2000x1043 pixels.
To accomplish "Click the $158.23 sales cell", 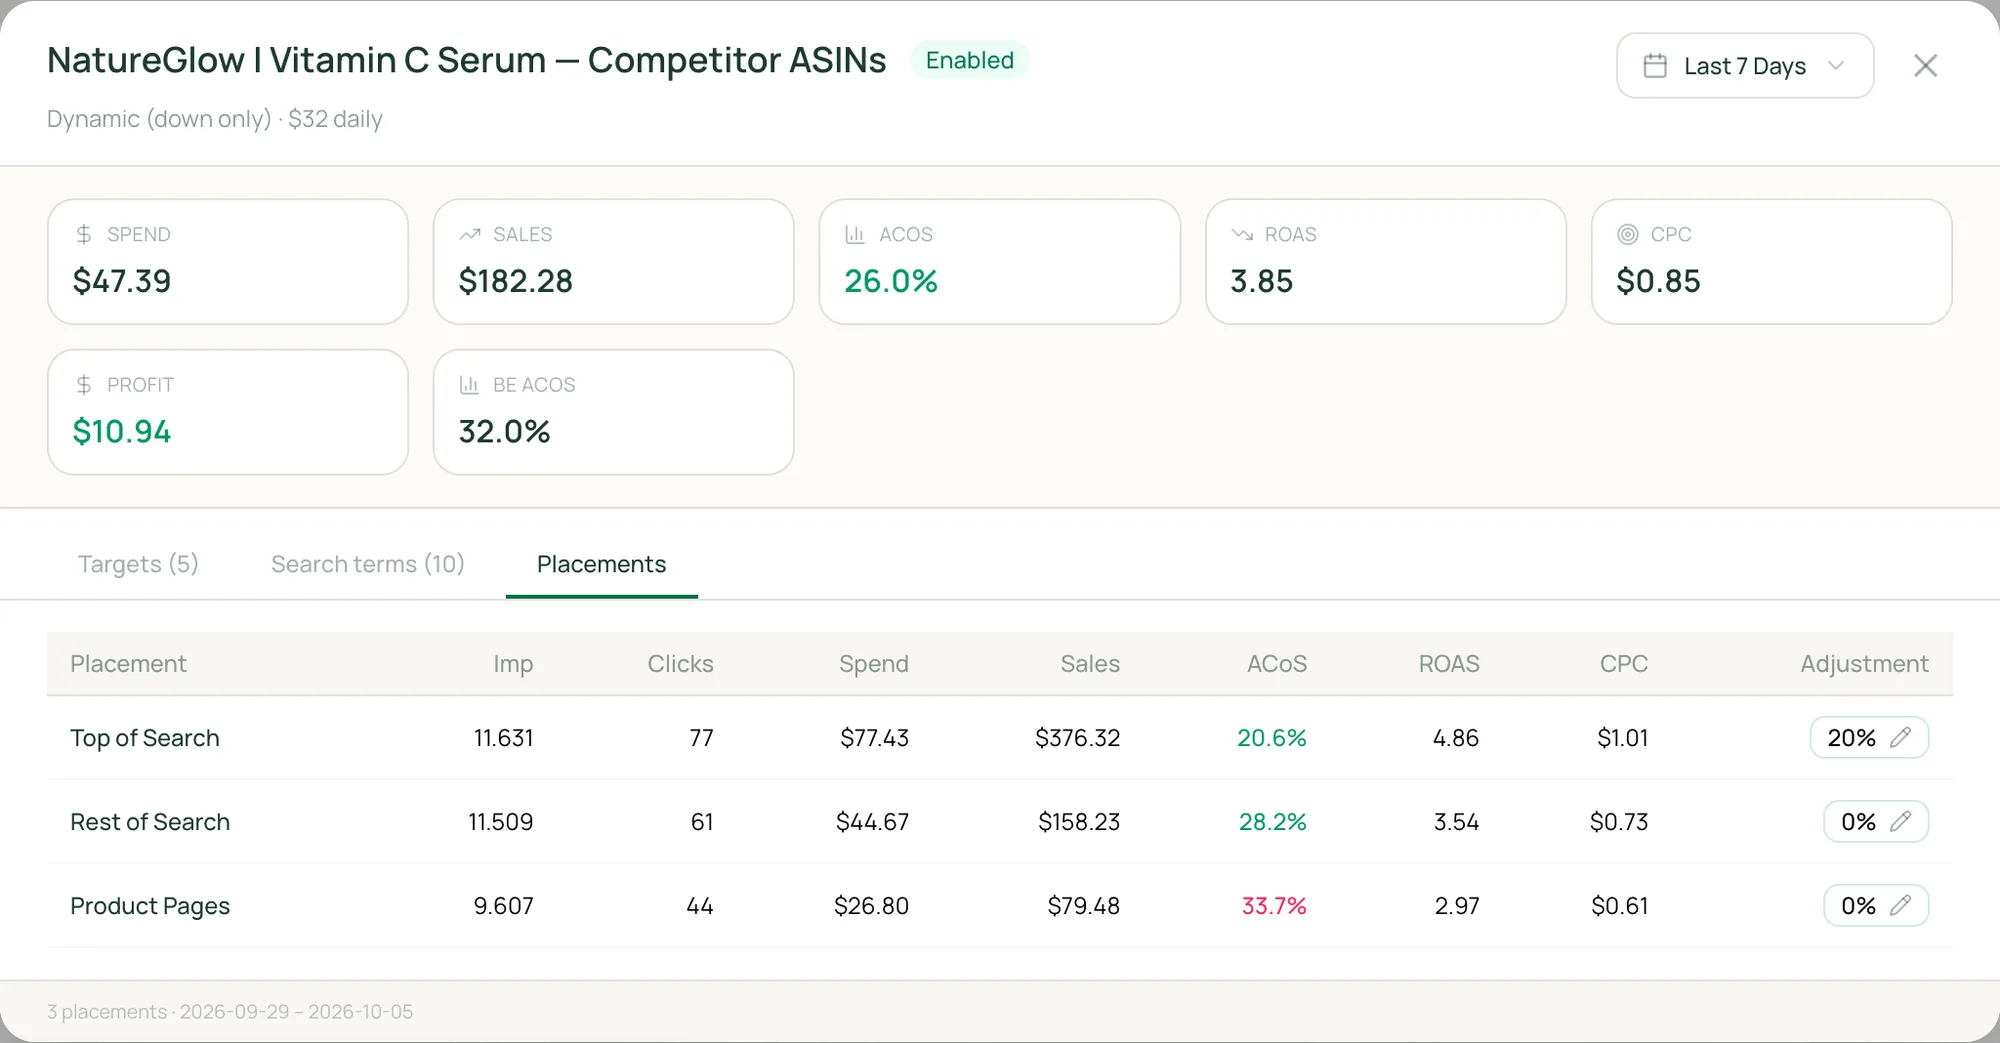I will [x=1079, y=822].
